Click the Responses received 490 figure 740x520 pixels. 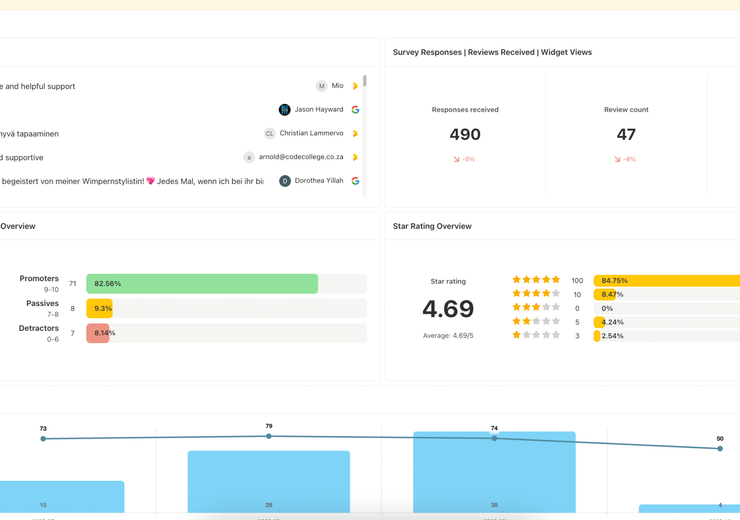(x=465, y=134)
